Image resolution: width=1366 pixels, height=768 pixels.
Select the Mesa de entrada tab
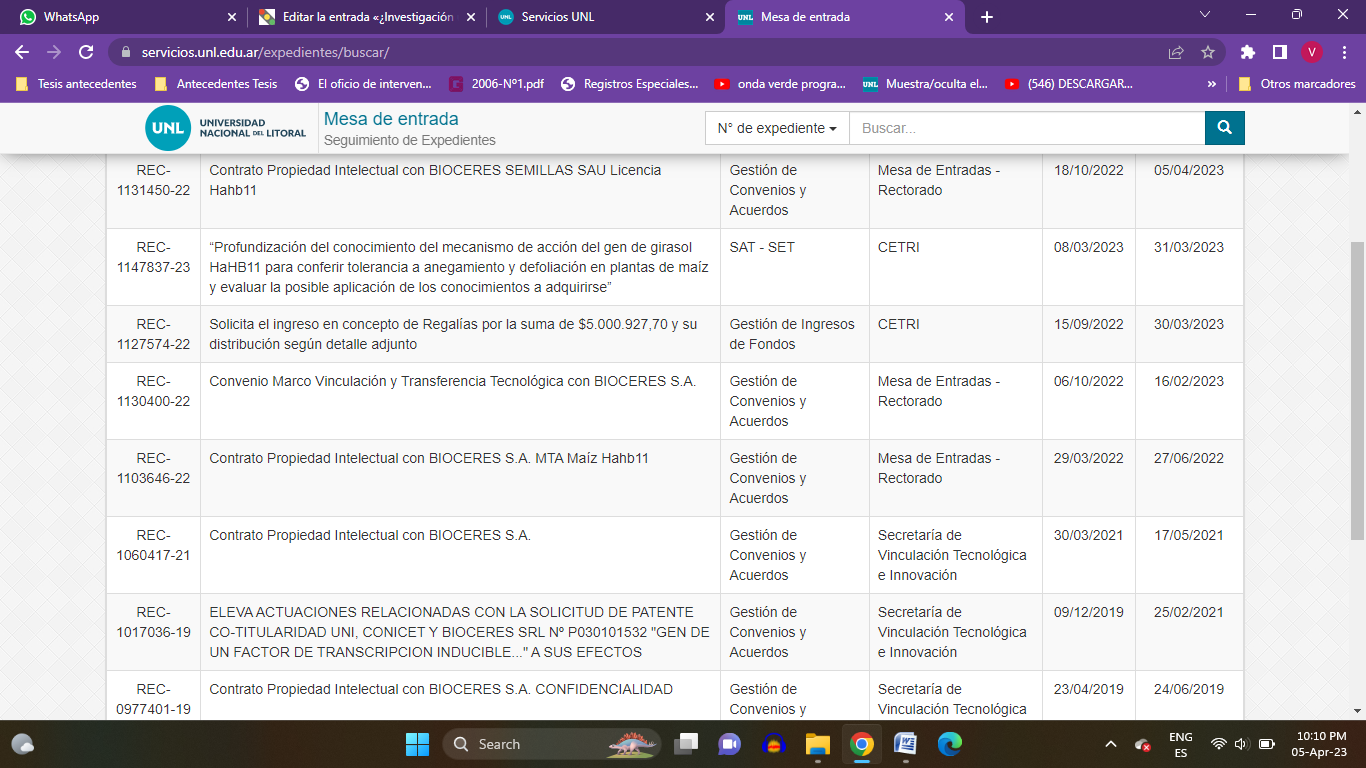tap(845, 17)
